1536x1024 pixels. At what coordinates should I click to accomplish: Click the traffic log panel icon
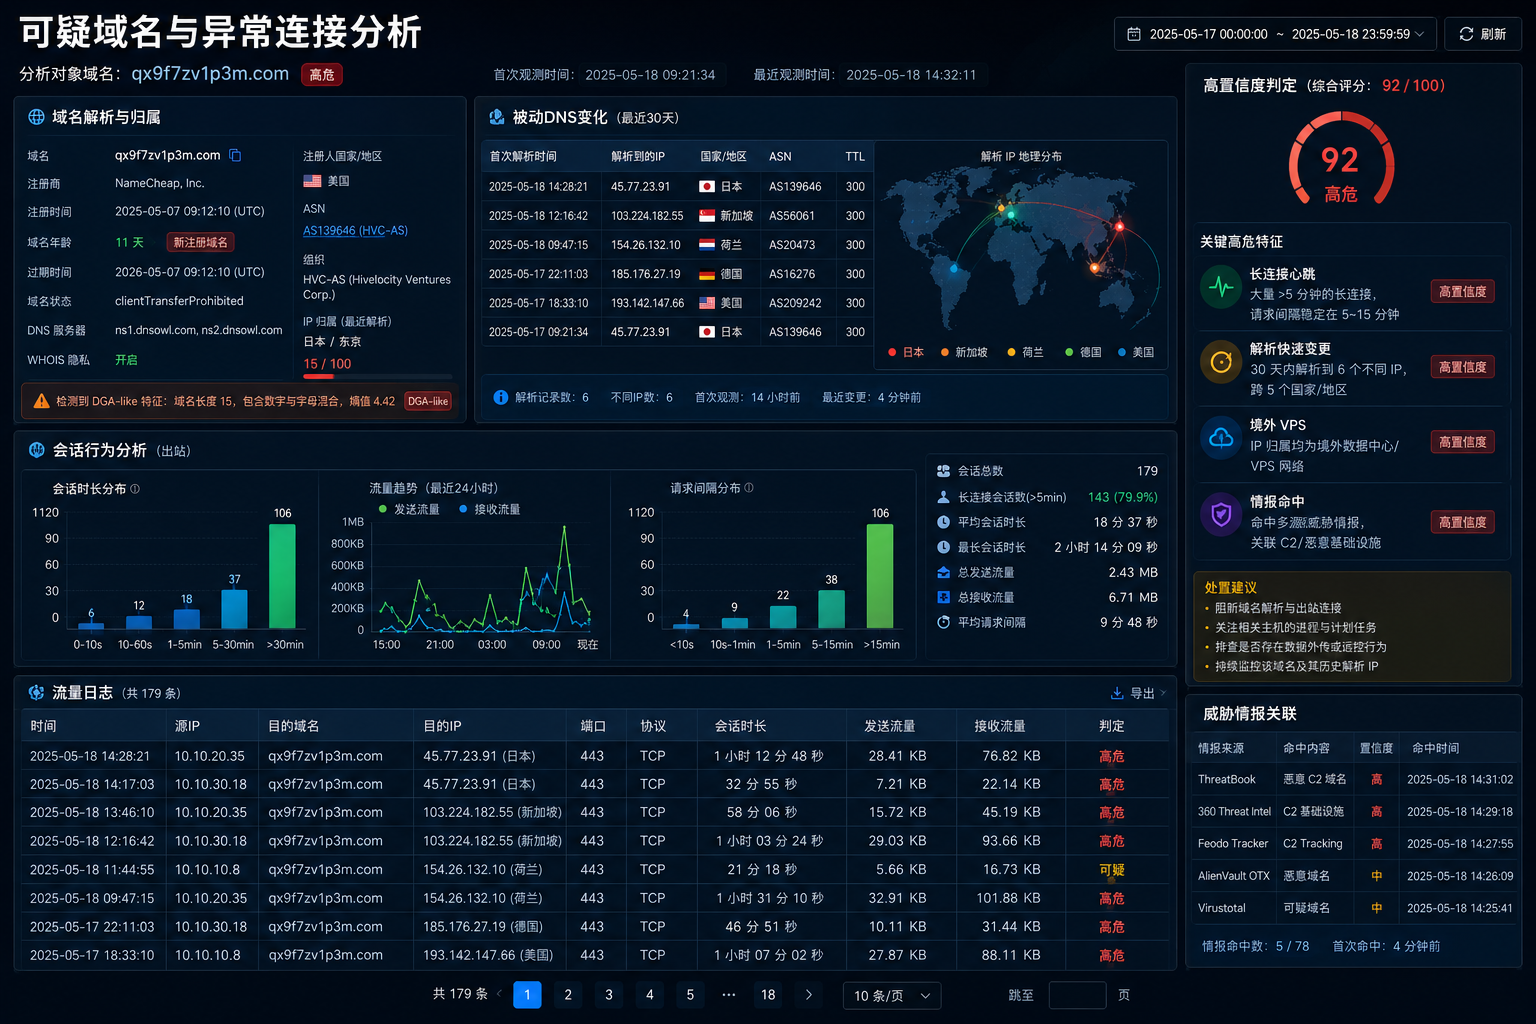tap(37, 692)
